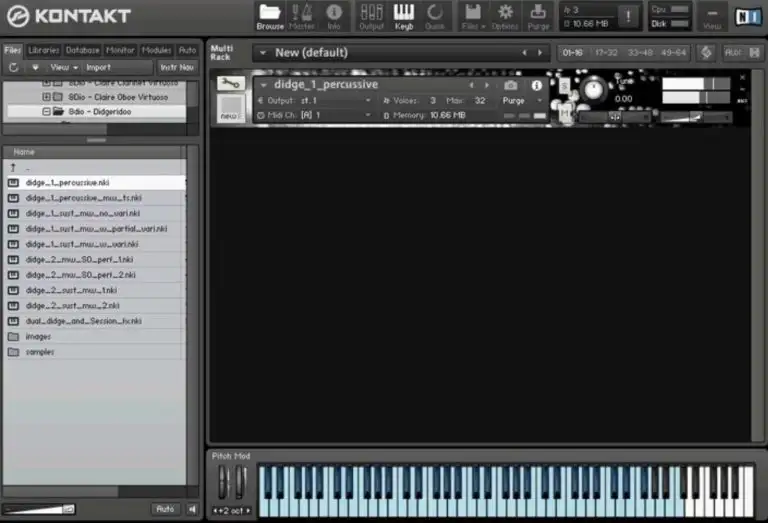Show instrument info via the i icon

[x=537, y=86]
